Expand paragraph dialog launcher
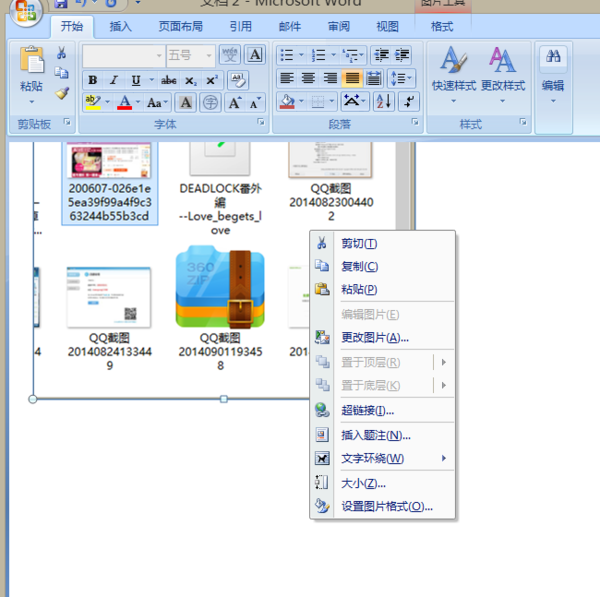 (415, 122)
